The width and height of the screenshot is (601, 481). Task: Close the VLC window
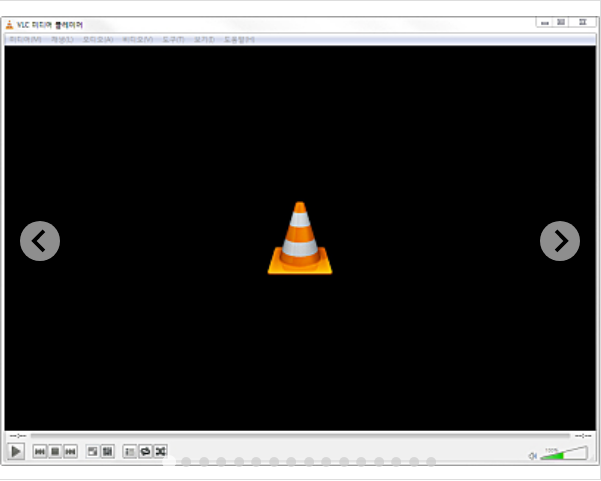(583, 23)
